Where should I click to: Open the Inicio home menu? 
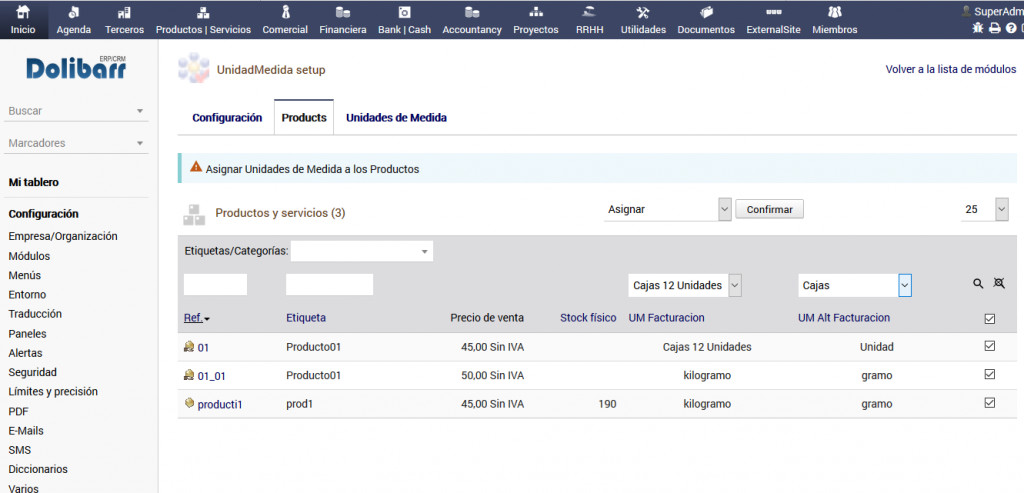[23, 20]
